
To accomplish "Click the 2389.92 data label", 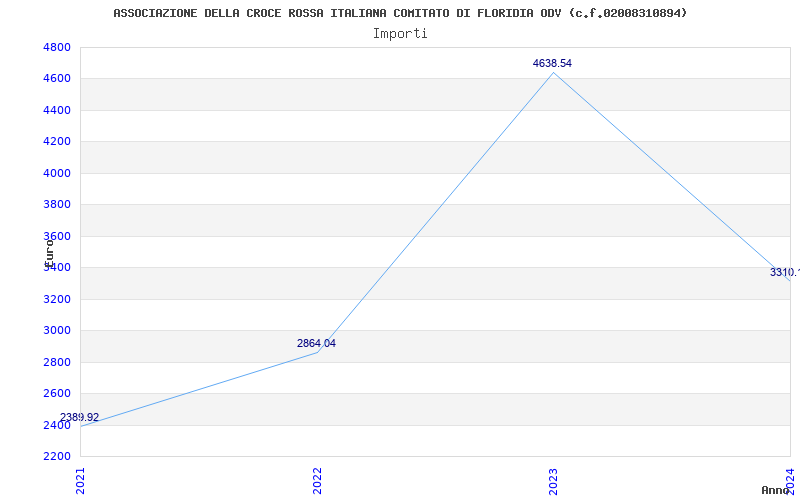I will [80, 417].
